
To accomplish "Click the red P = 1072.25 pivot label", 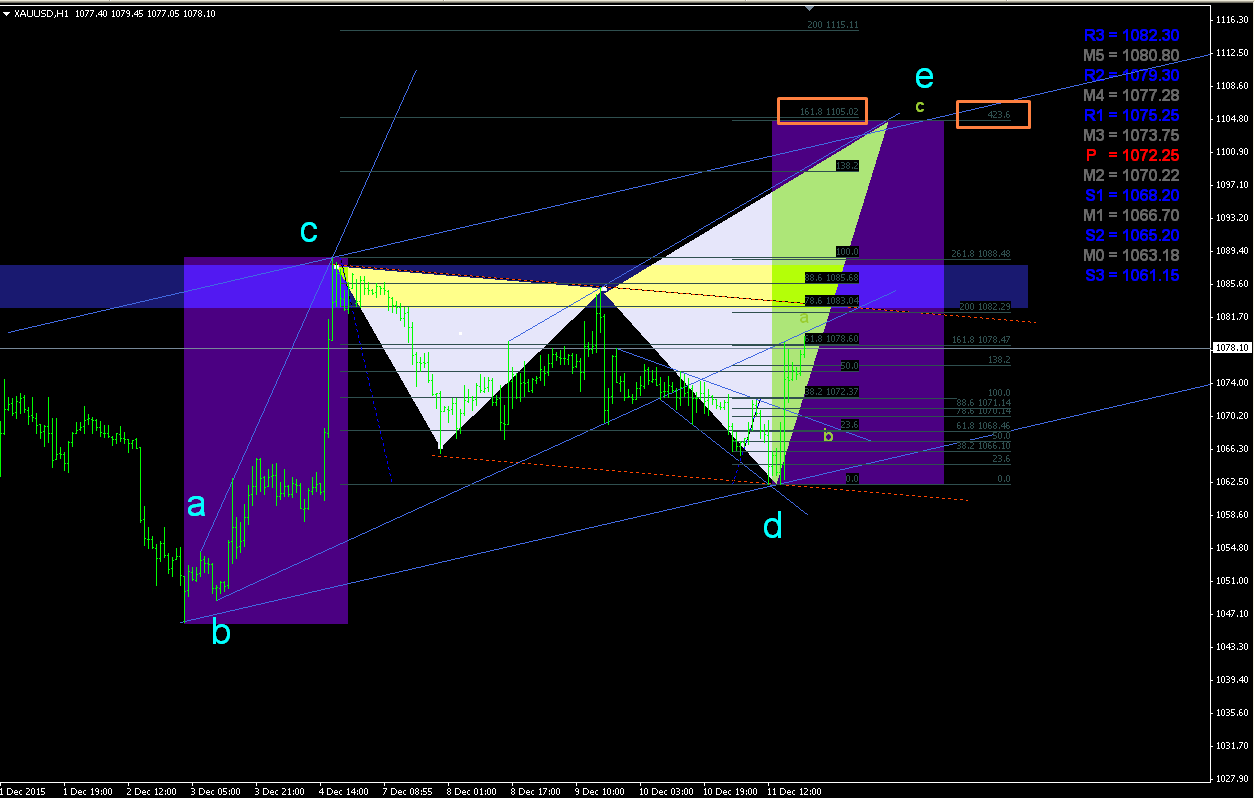I will click(1133, 154).
